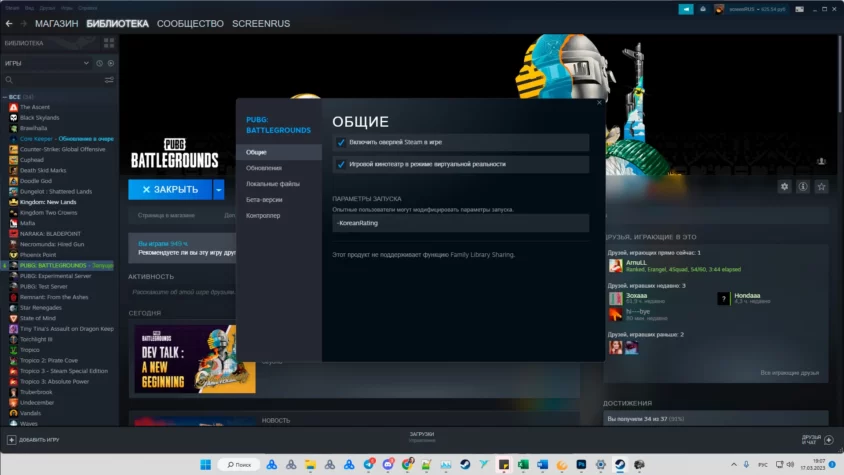Open Вид menu
Image resolution: width=844 pixels, height=475 pixels.
29,8
